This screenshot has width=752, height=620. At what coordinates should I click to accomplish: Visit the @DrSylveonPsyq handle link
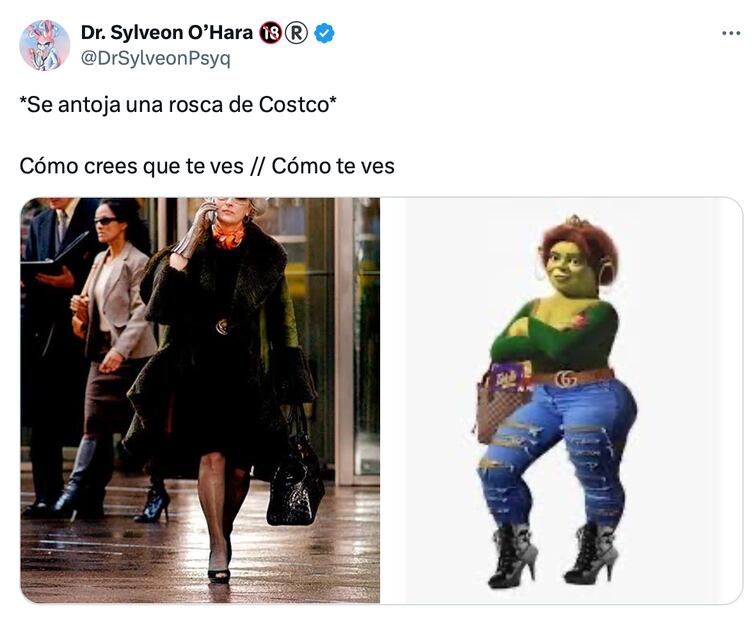pos(156,58)
